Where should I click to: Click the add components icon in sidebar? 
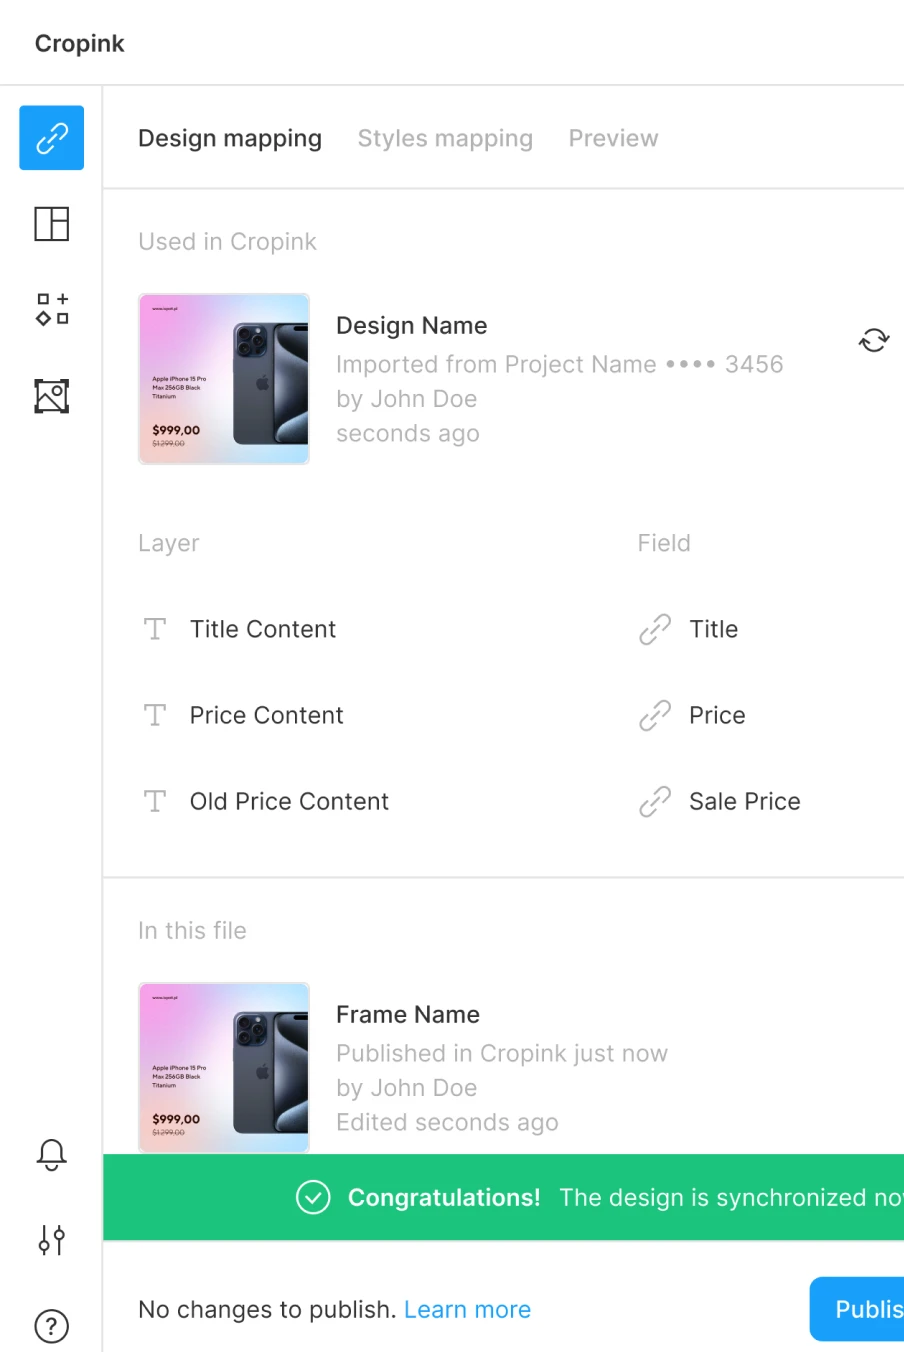[x=51, y=310]
